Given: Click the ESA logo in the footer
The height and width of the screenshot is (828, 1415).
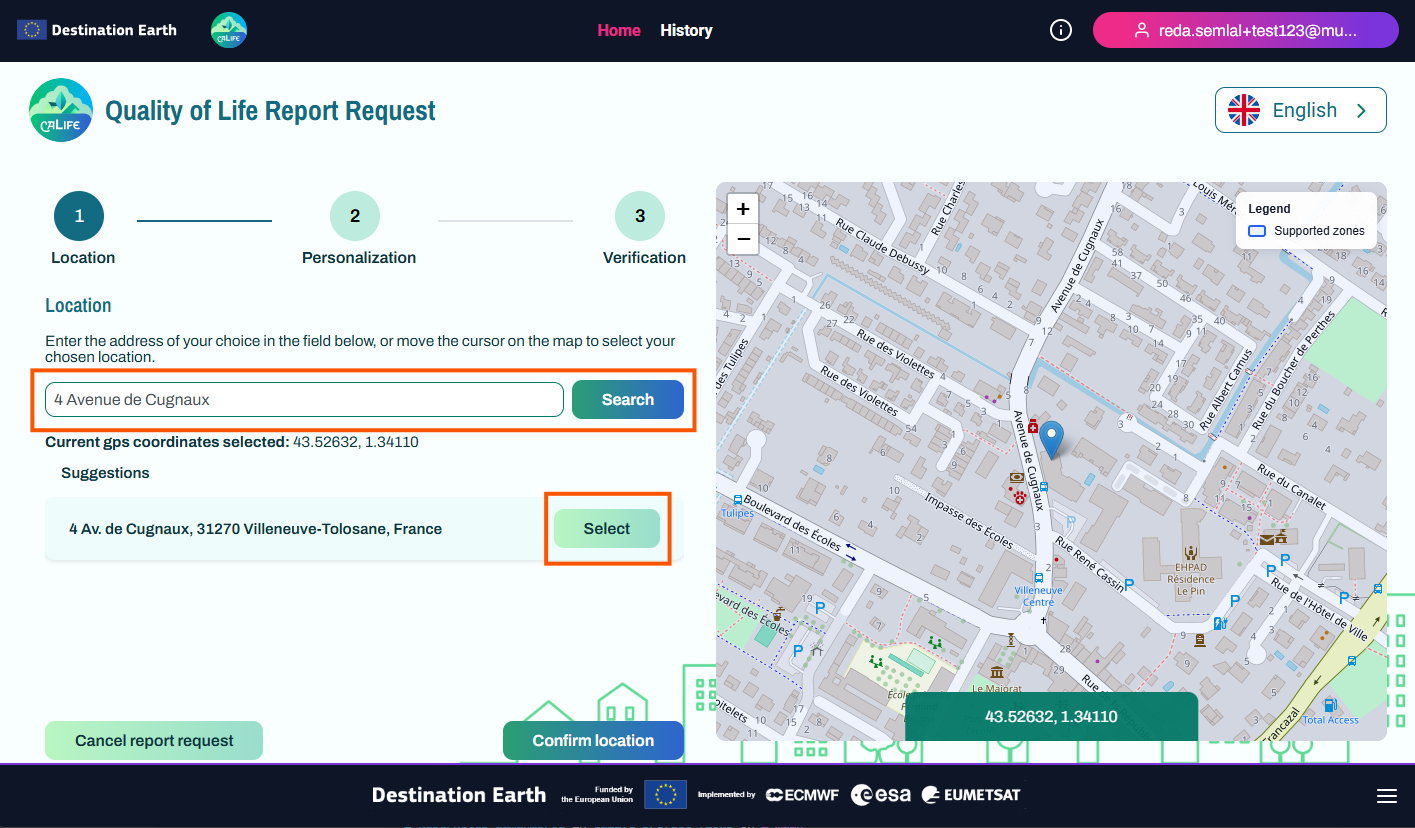Looking at the screenshot, I should (881, 794).
